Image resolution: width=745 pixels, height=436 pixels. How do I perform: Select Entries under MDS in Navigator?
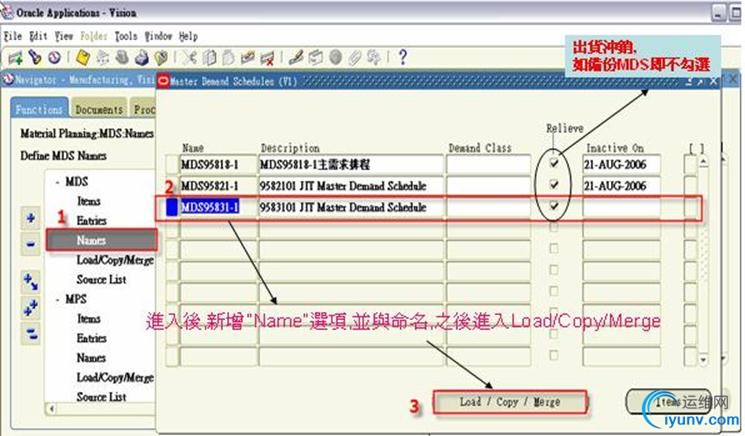pos(91,220)
